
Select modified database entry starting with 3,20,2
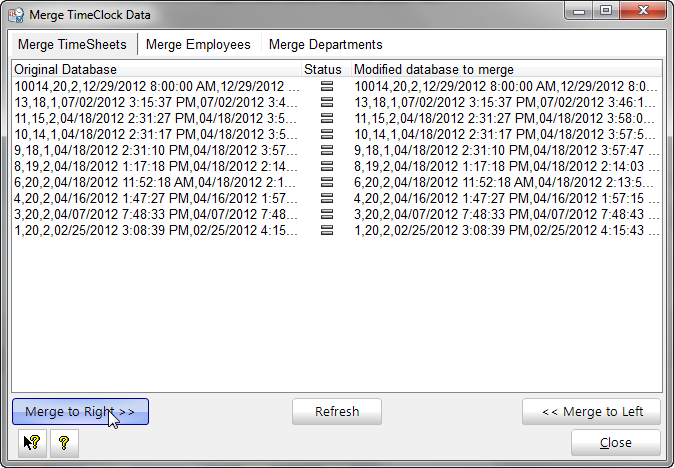point(506,215)
